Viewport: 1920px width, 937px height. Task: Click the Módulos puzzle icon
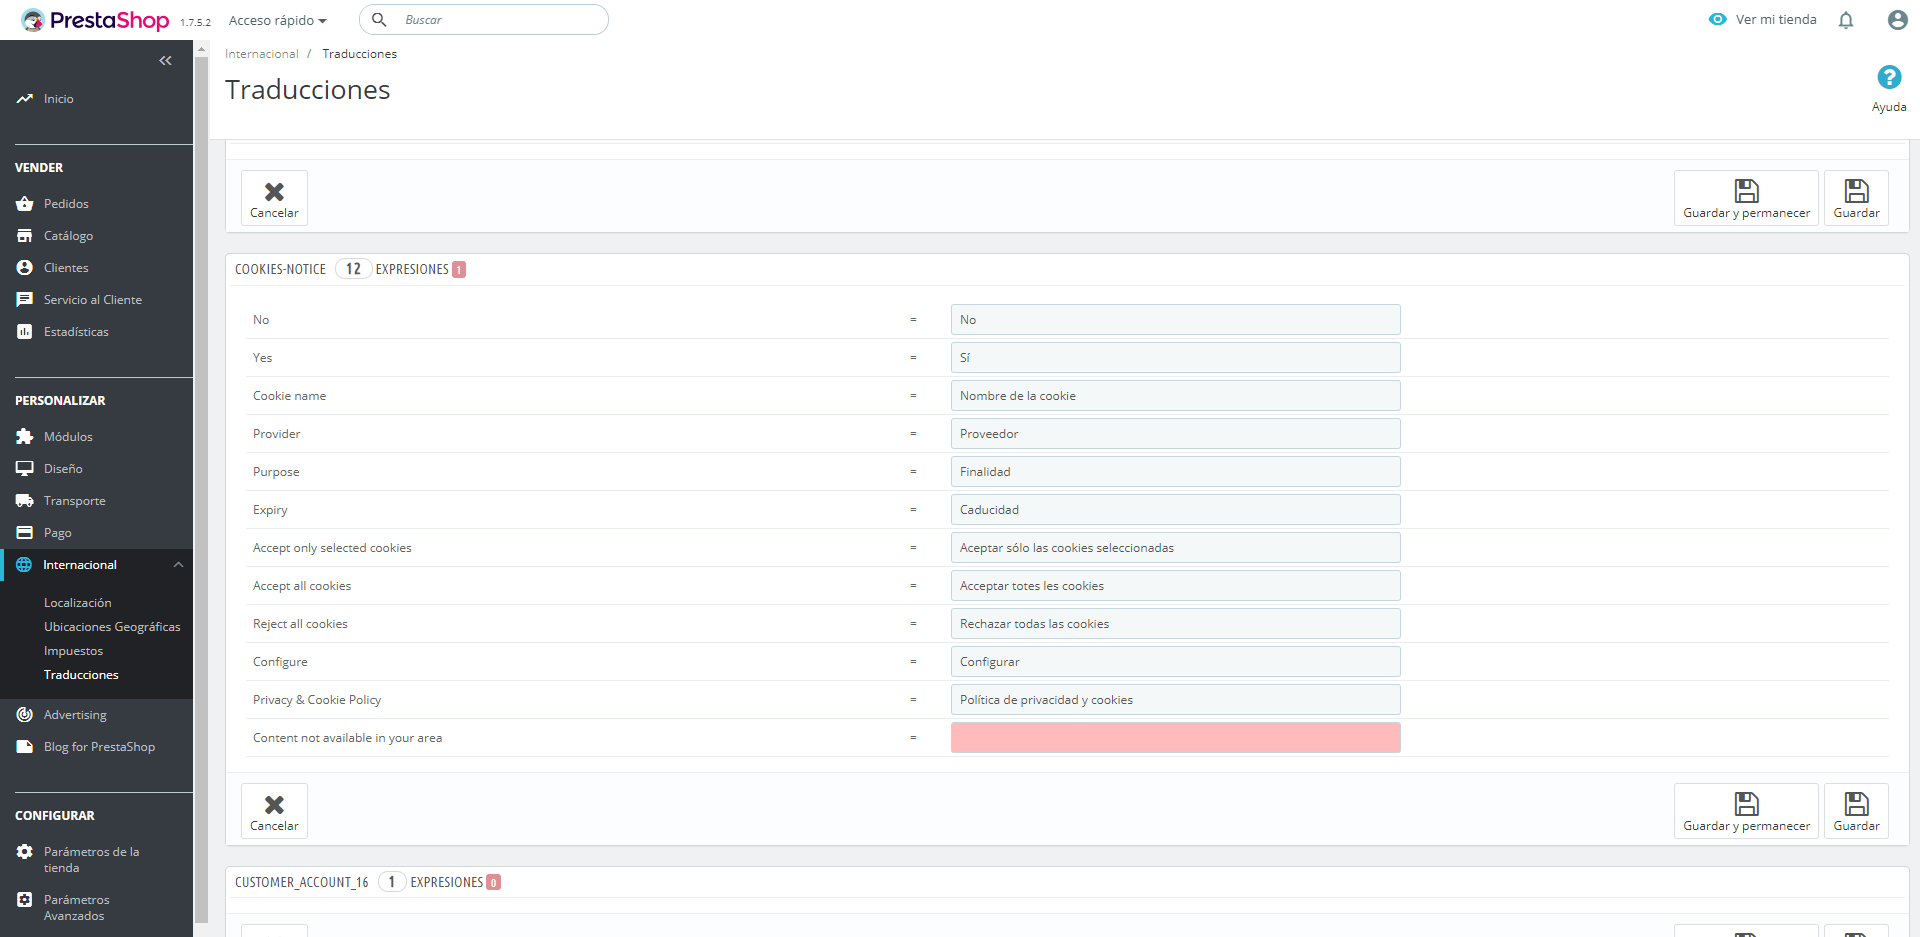tap(25, 437)
